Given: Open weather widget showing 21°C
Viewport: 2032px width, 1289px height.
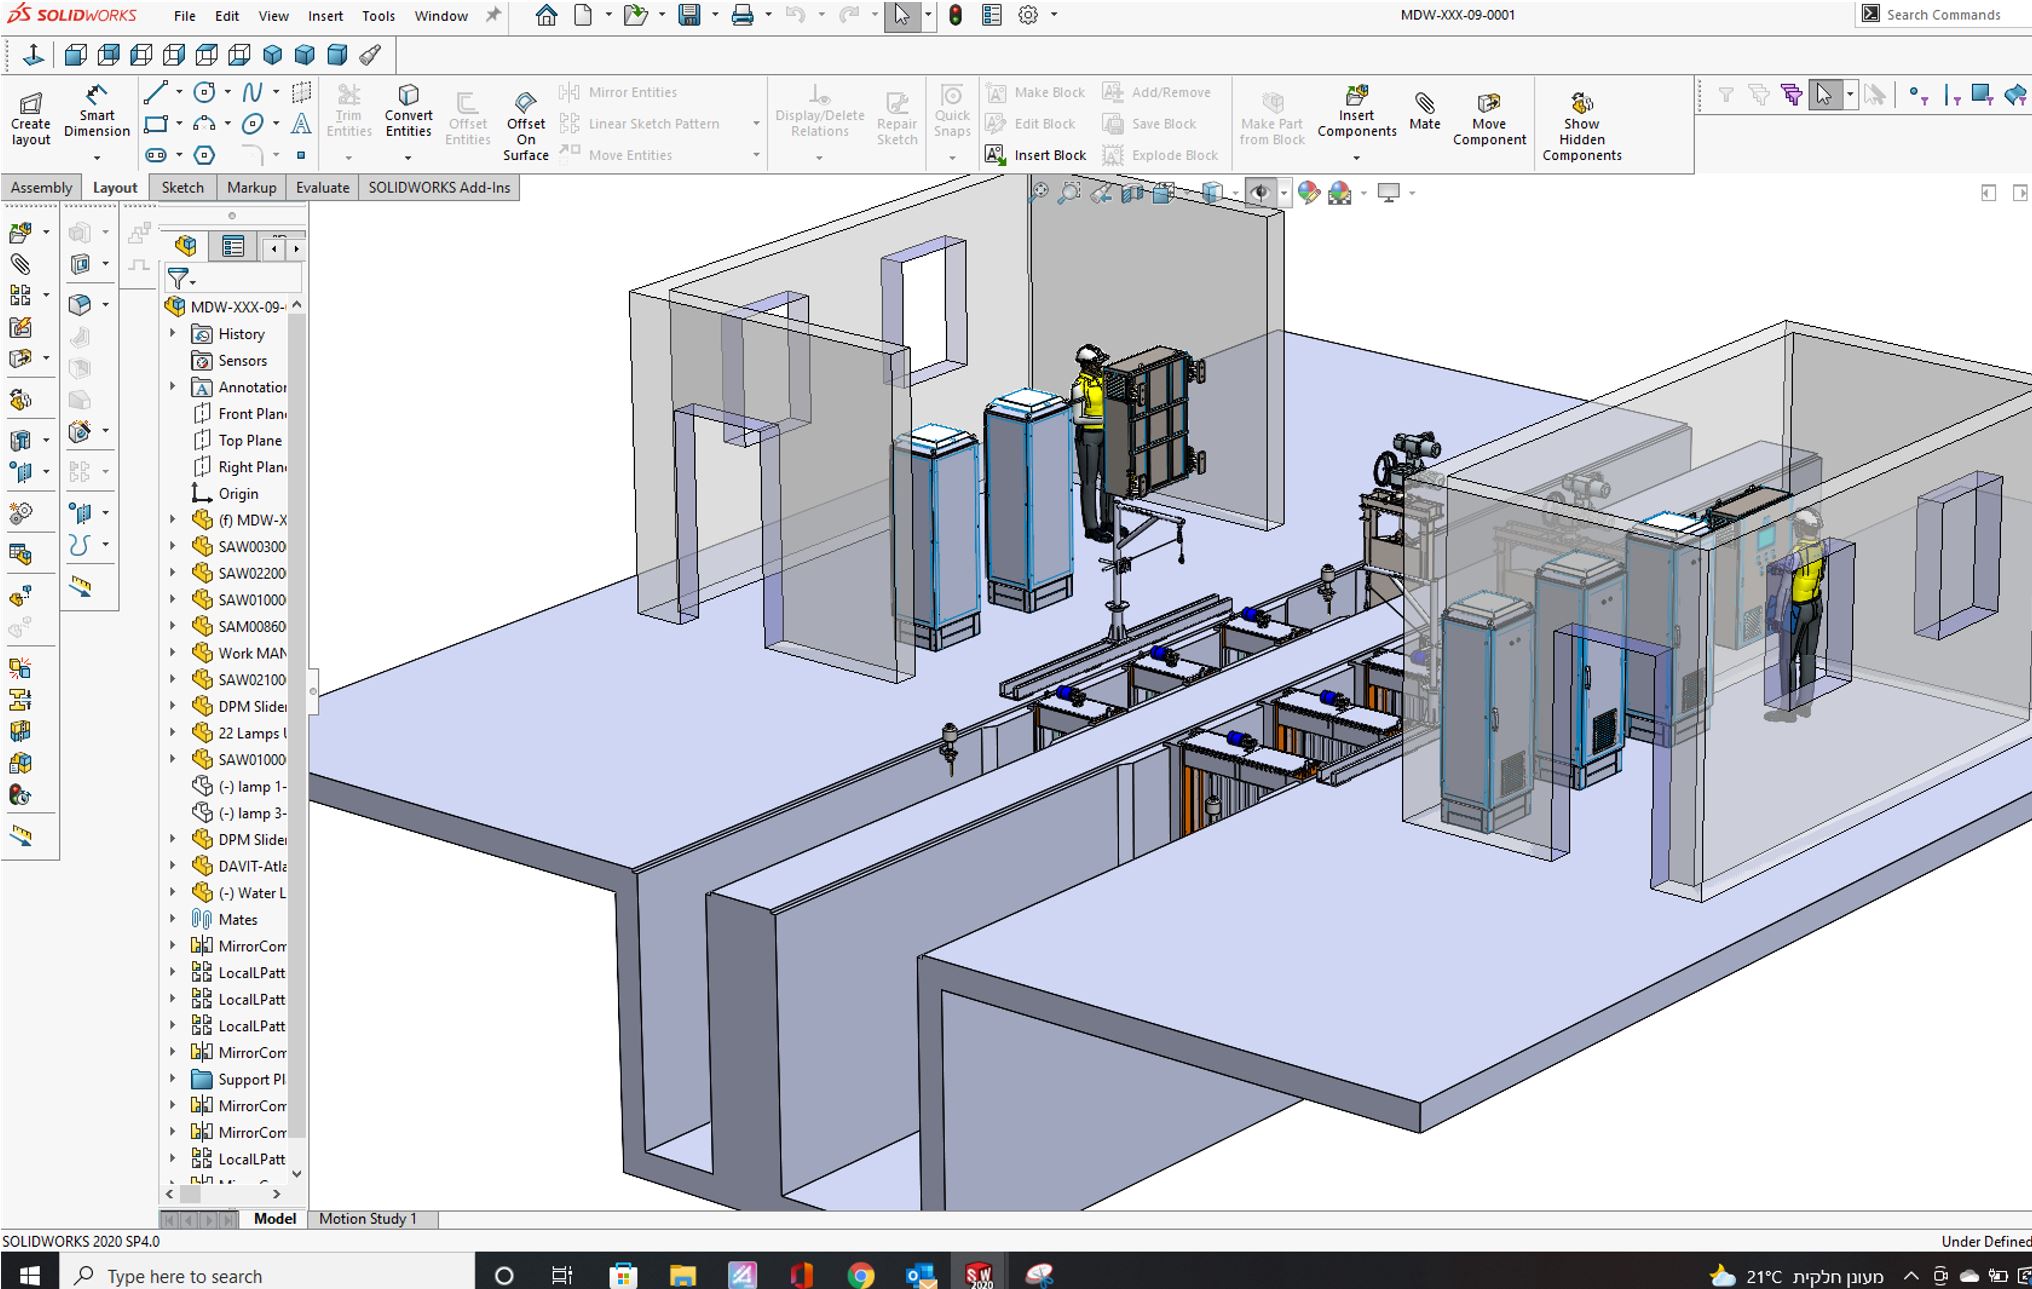Looking at the screenshot, I should pyautogui.click(x=1796, y=1275).
